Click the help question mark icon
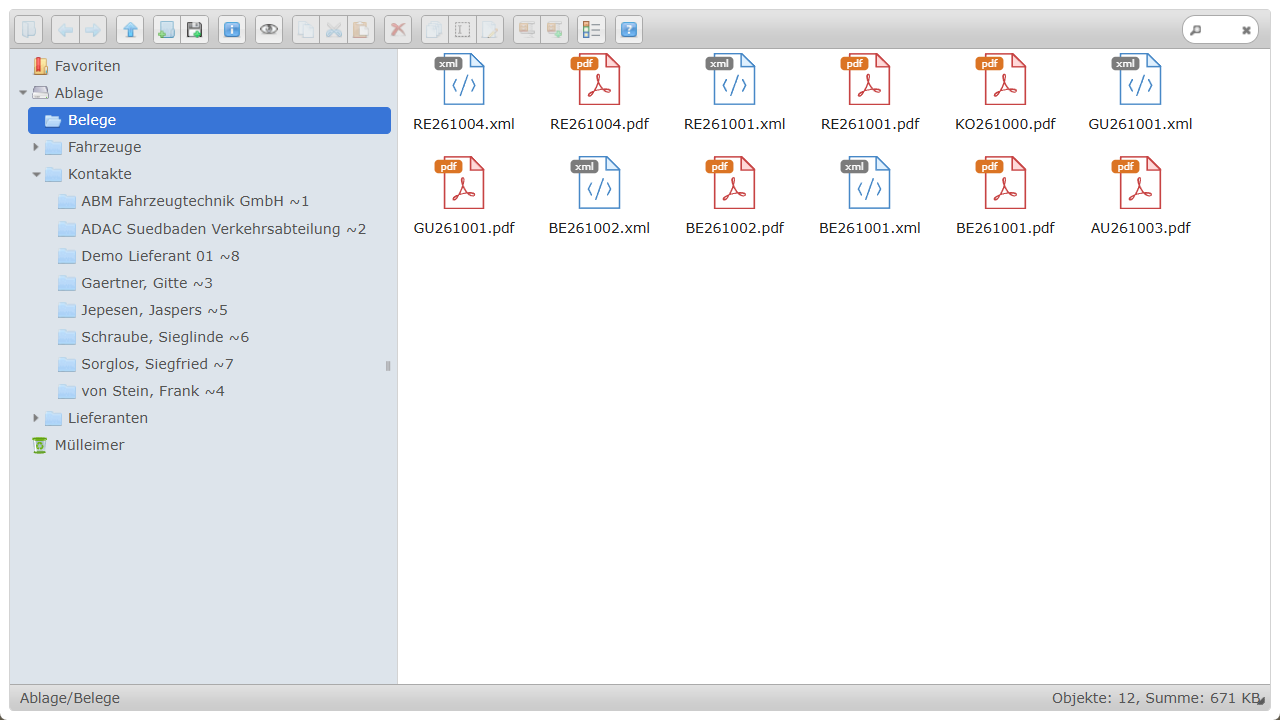 tap(628, 30)
